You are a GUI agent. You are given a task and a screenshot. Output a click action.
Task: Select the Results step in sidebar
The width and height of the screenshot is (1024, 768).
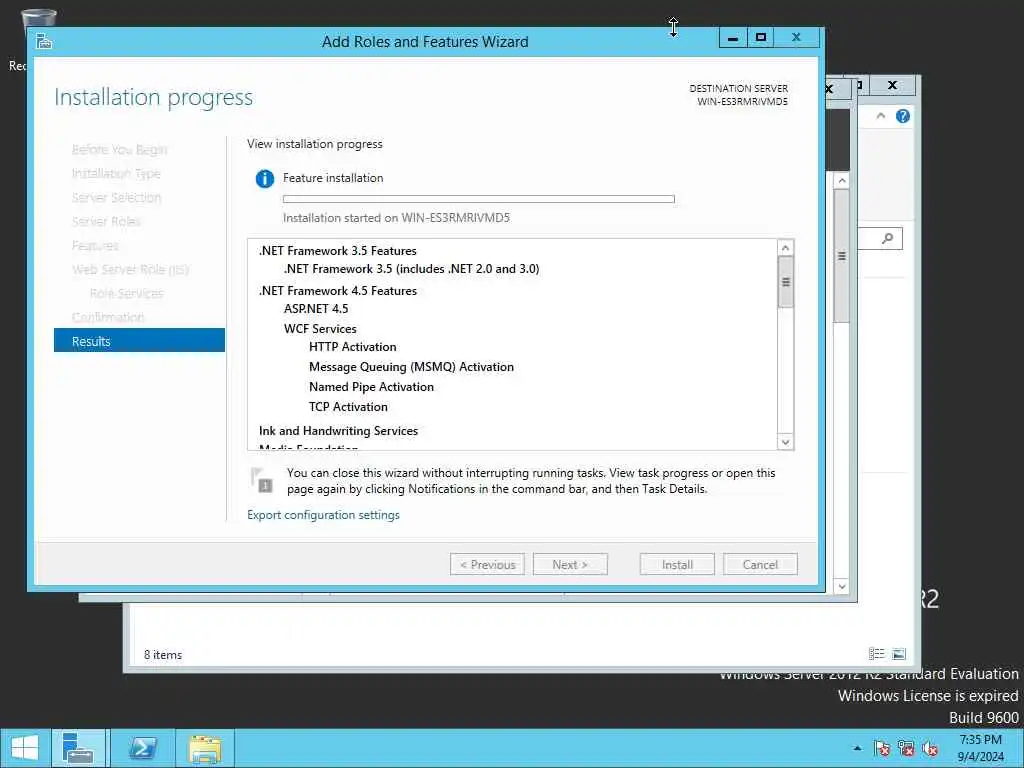tap(139, 341)
